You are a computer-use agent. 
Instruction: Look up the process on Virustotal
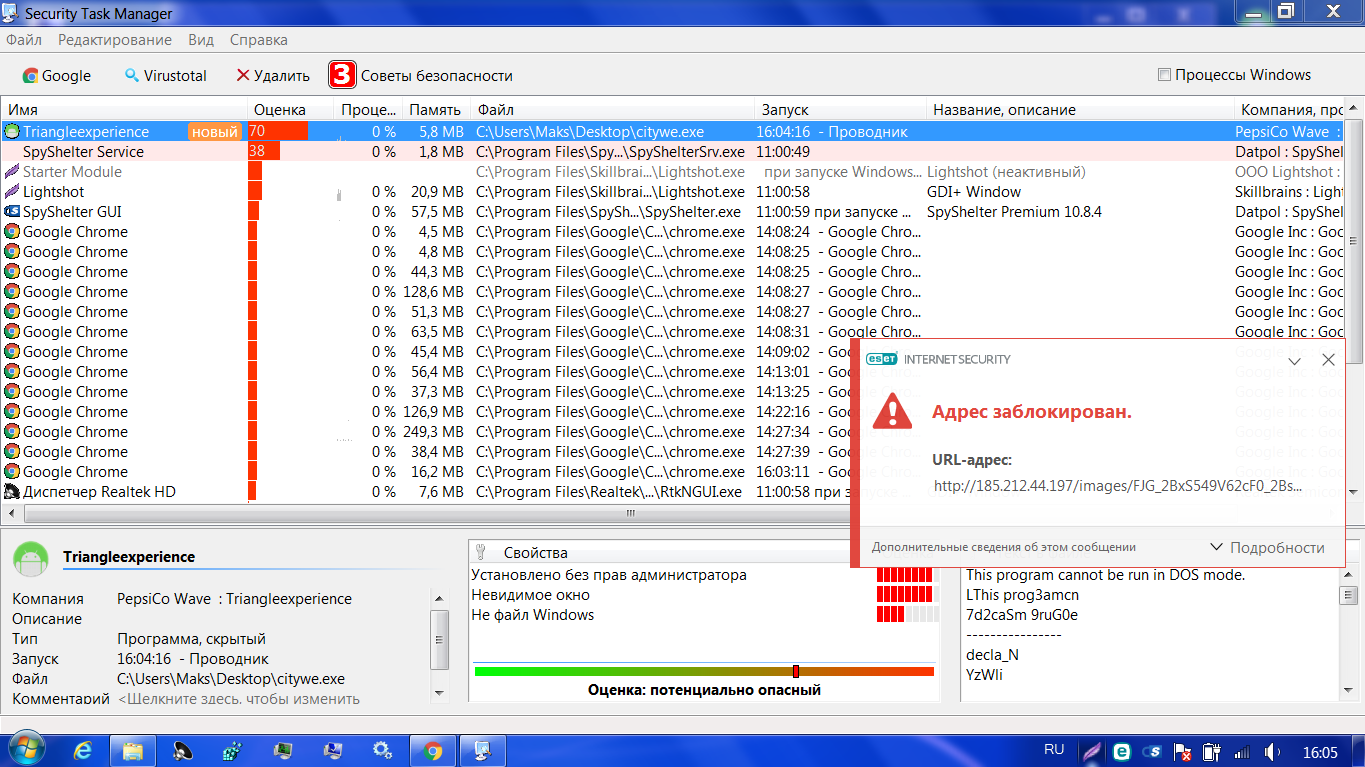click(x=165, y=75)
